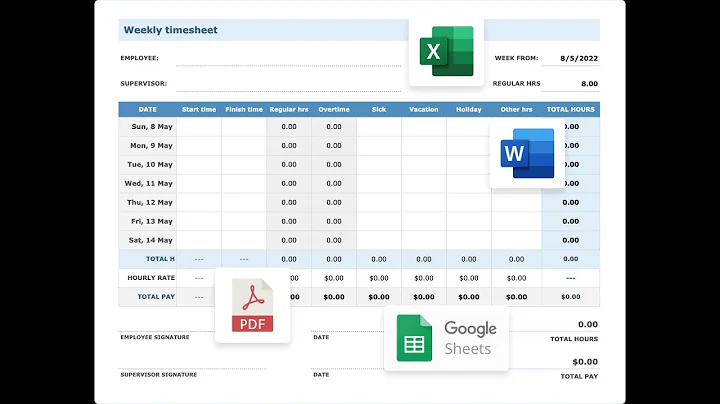Click Holiday cell for Sat, 14 May
Screen dimensions: 720x404
(468, 240)
